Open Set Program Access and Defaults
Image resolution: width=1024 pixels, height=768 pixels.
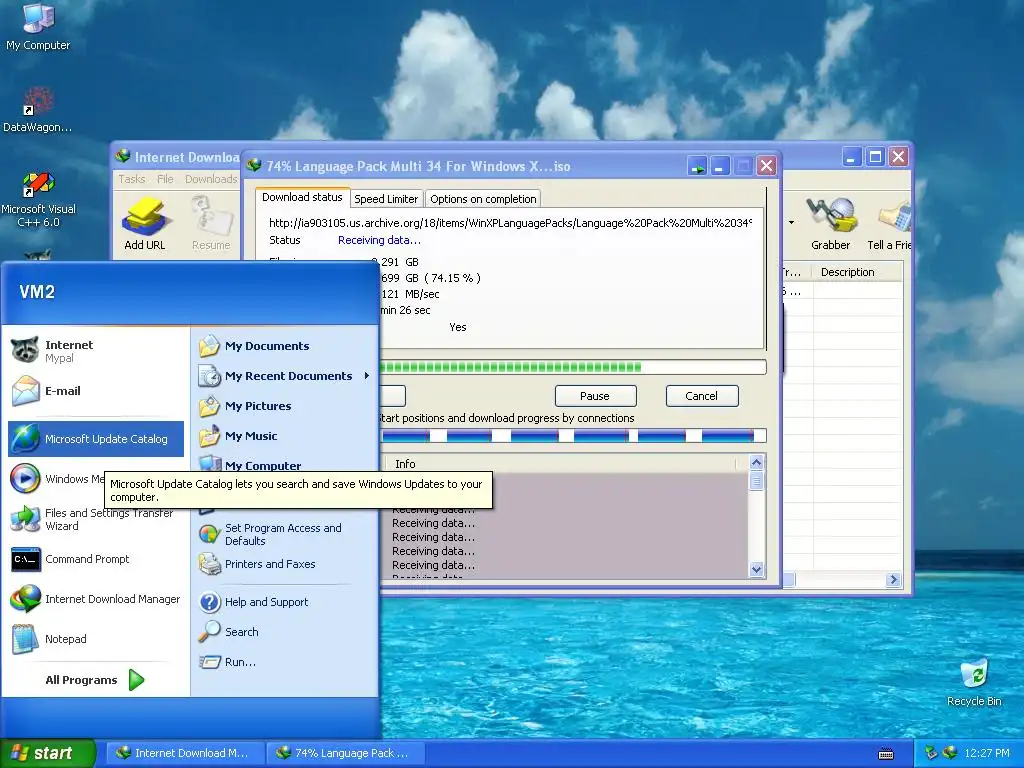click(x=285, y=534)
